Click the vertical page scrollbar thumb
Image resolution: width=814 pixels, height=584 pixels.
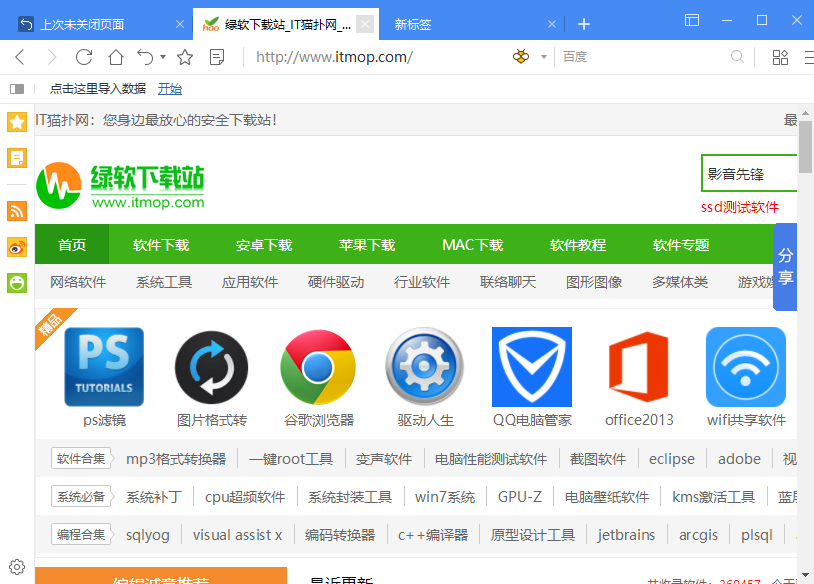point(805,146)
